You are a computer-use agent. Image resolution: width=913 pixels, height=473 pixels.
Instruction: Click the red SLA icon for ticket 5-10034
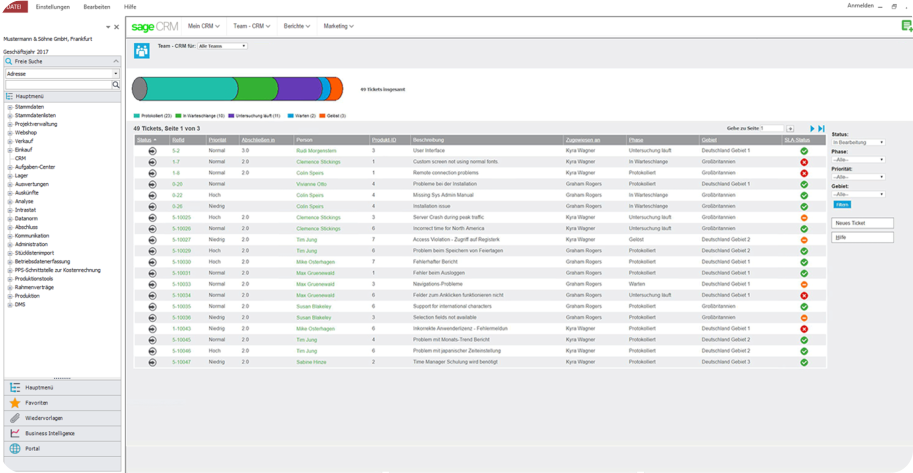click(804, 296)
